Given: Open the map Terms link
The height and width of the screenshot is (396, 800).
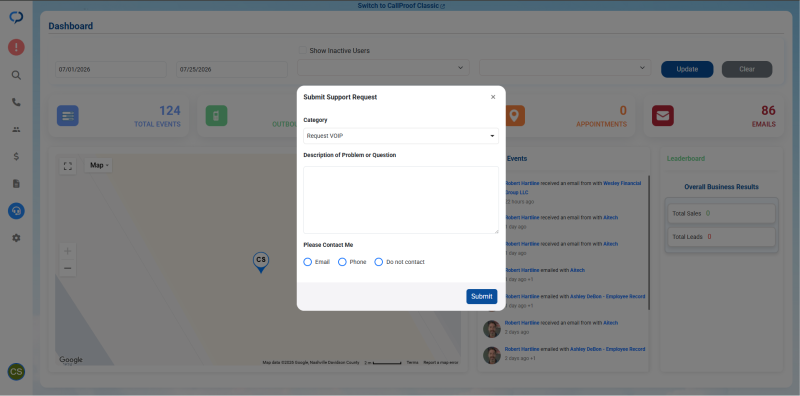Looking at the screenshot, I should (412, 363).
